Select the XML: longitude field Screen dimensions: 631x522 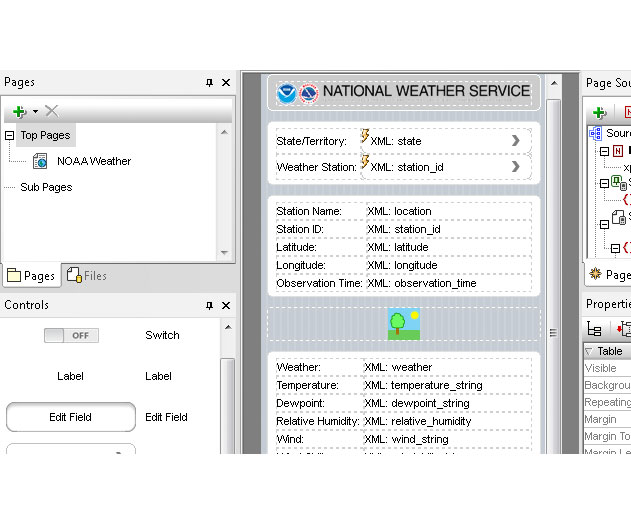pyautogui.click(x=448, y=265)
